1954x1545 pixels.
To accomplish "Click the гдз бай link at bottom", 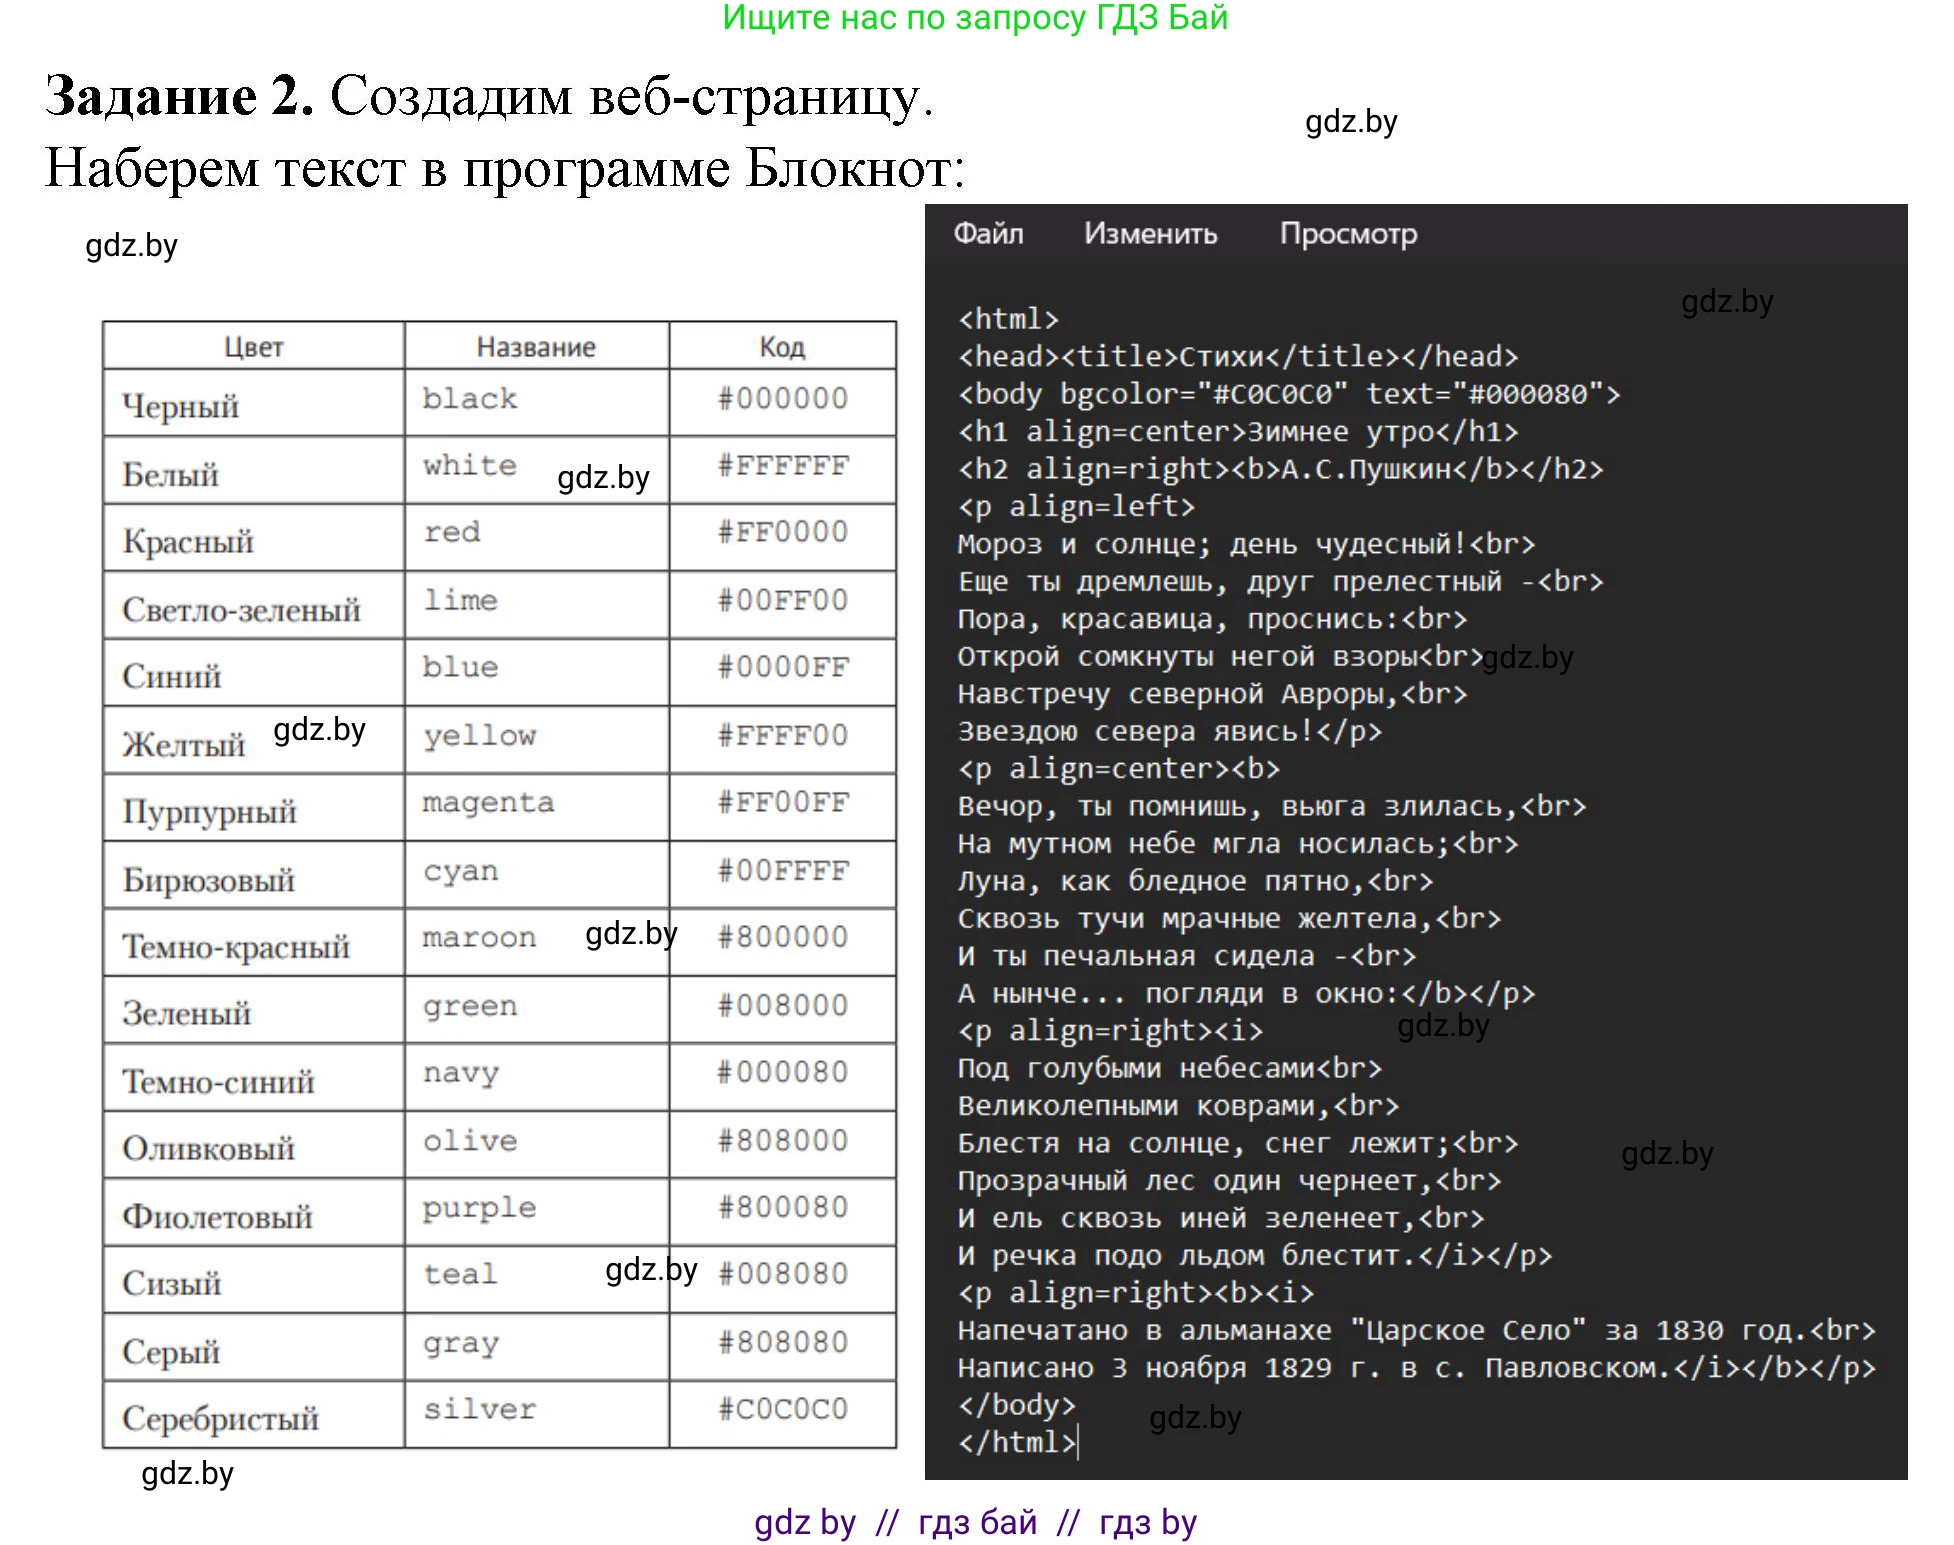I will point(975,1522).
